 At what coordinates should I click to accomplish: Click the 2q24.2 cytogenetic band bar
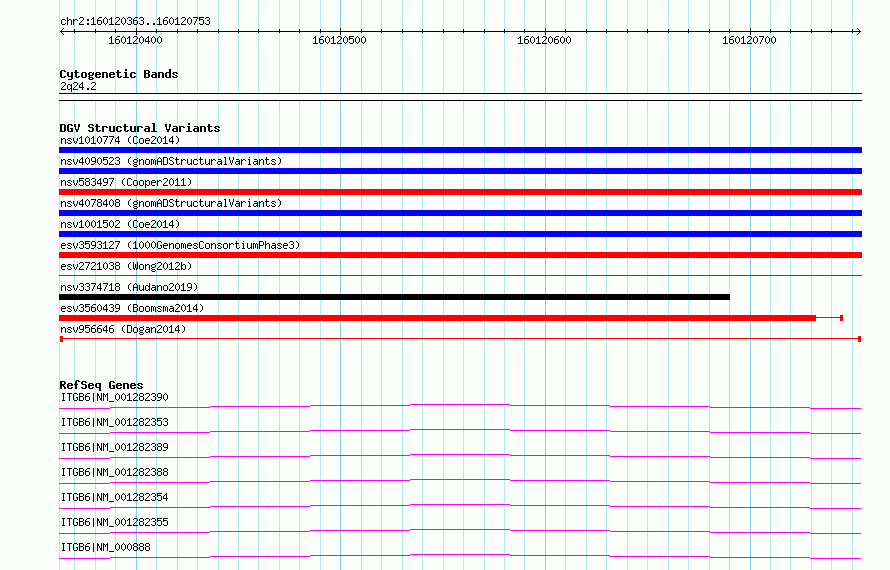point(460,97)
